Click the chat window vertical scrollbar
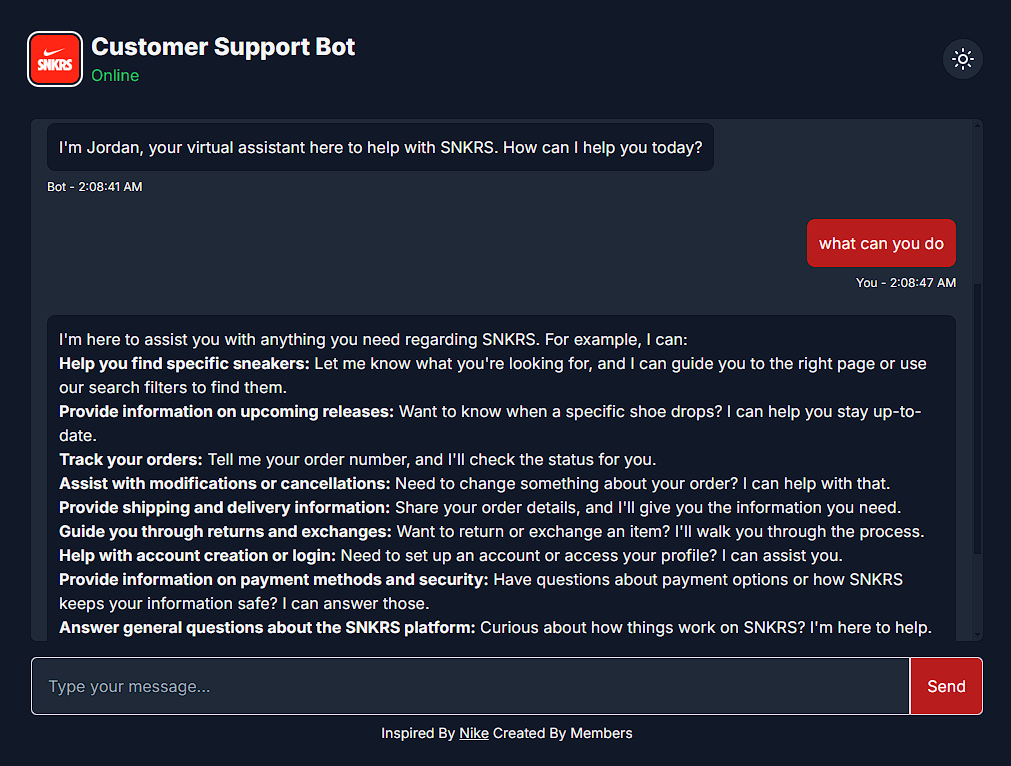This screenshot has height=766, width=1011. point(978,420)
